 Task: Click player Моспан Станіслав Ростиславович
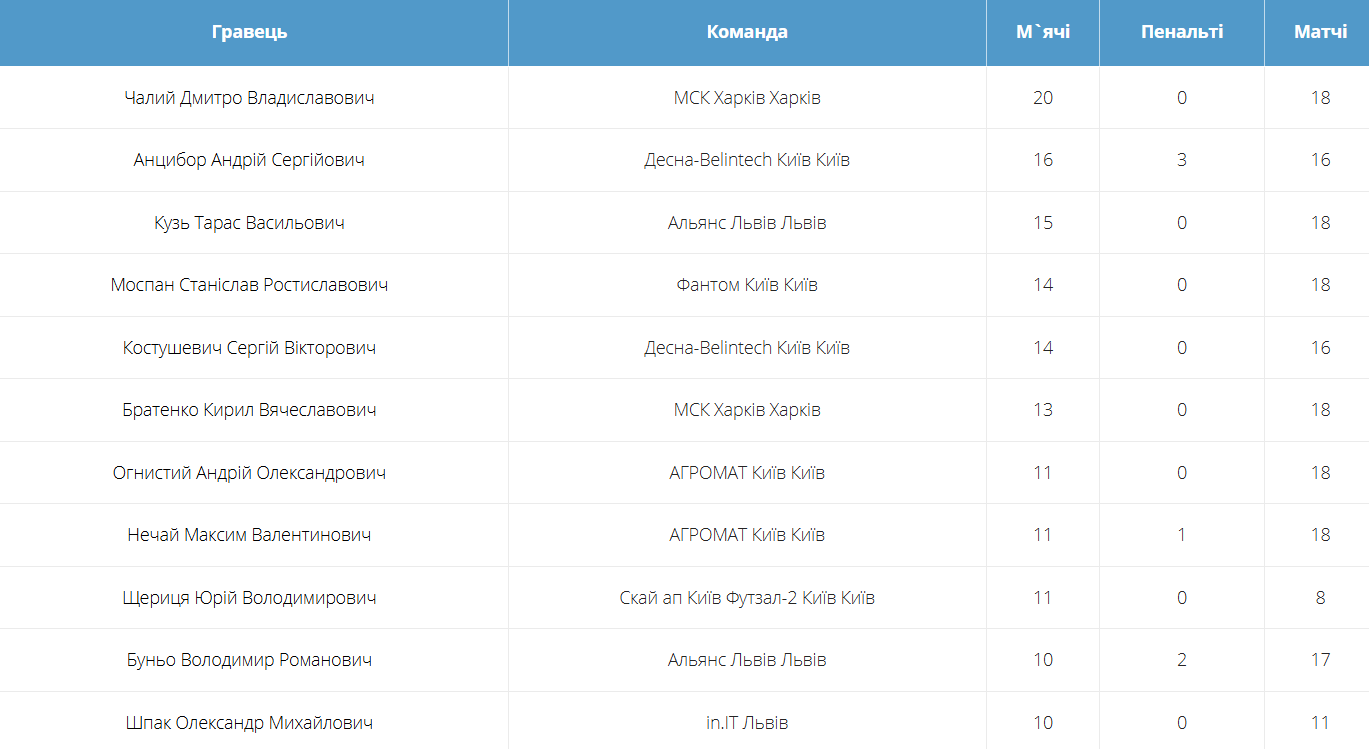(x=249, y=285)
